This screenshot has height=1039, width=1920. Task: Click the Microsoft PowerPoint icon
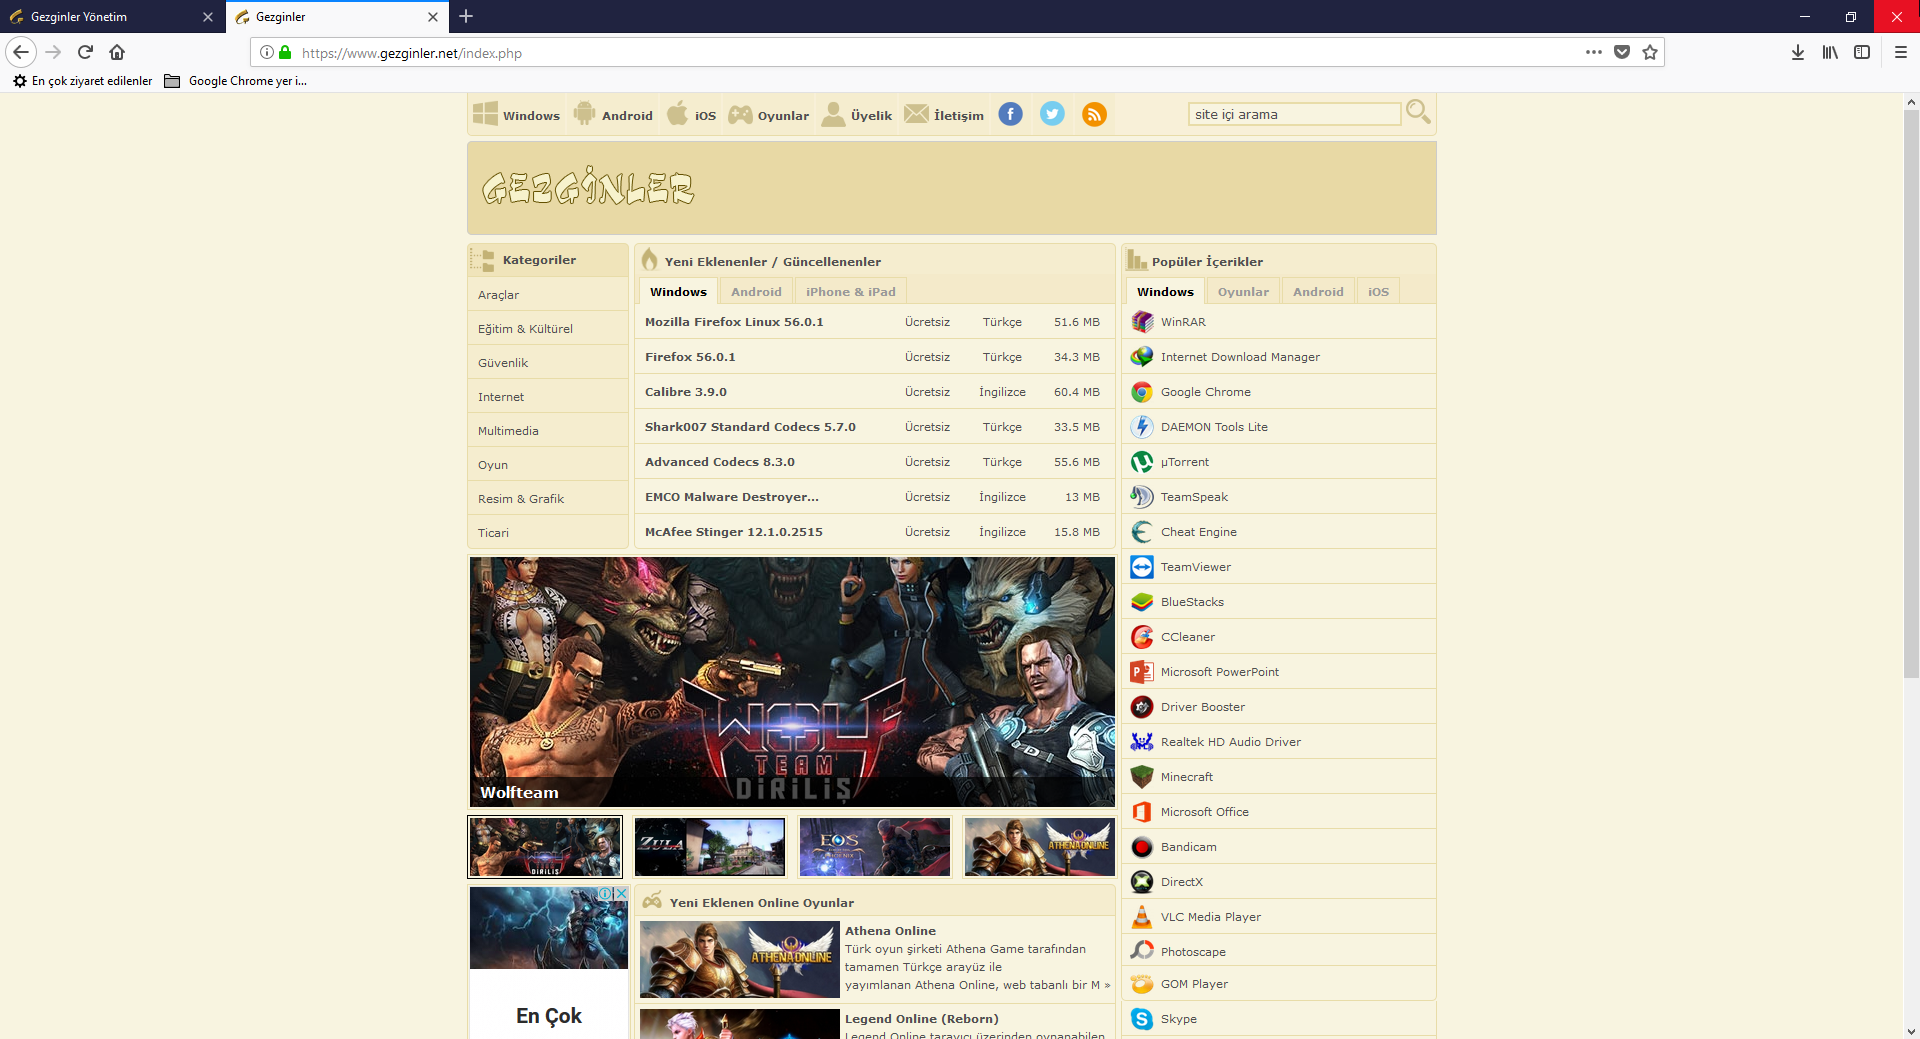1142,672
